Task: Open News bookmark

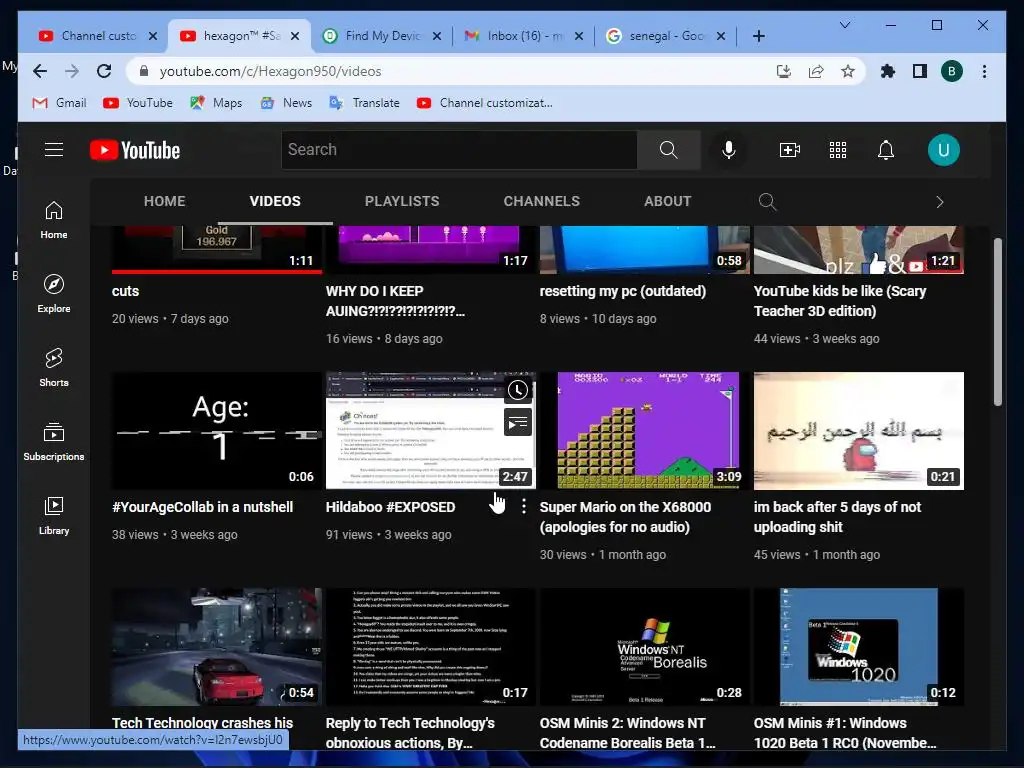Action: [286, 103]
